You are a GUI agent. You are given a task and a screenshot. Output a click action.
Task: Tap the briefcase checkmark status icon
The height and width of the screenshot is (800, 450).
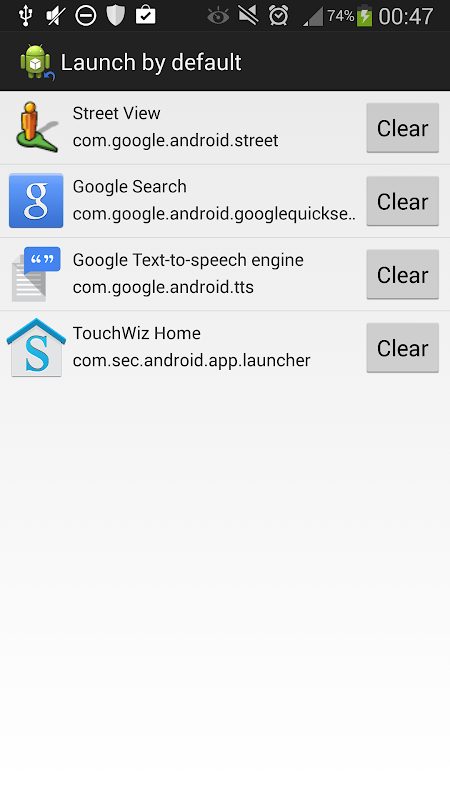[x=145, y=15]
